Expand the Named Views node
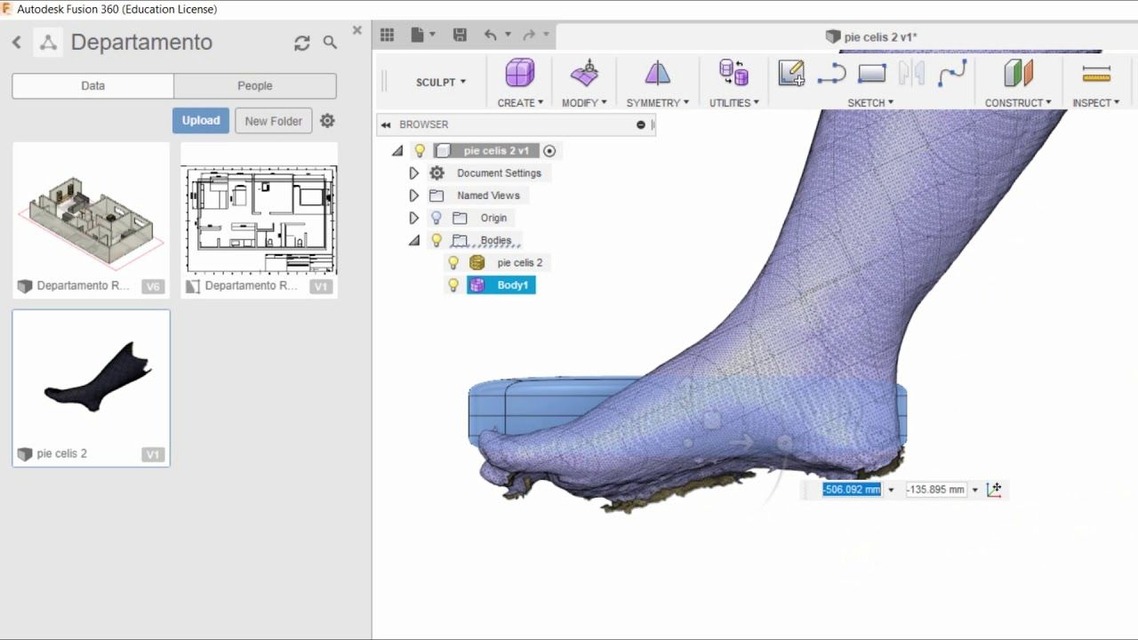Screen dimensions: 1138x640 [414, 196]
